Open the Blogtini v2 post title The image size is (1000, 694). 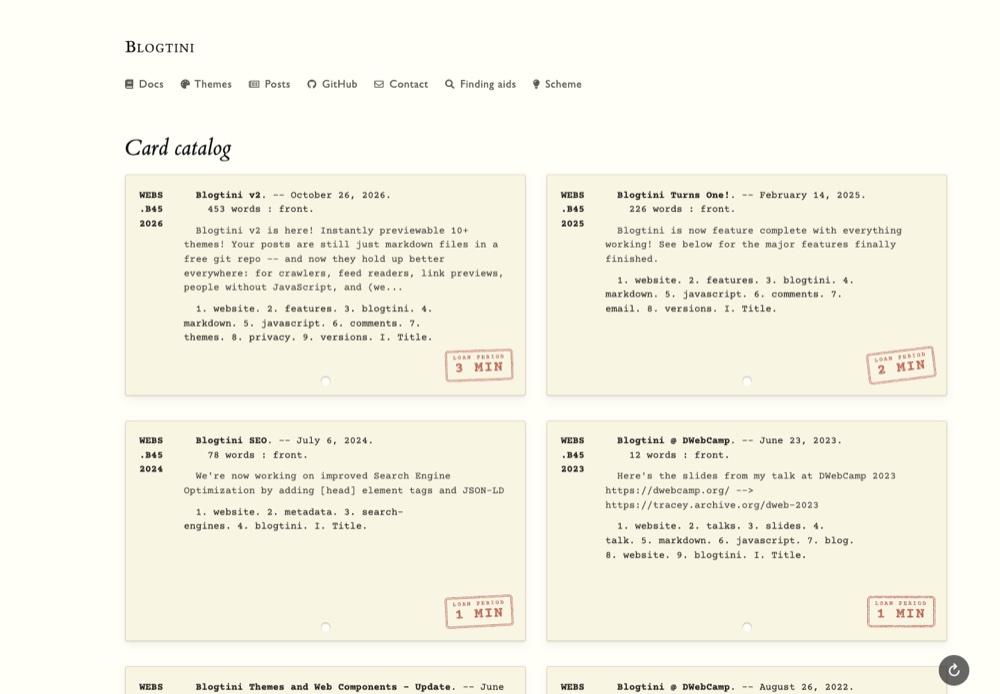(x=230, y=195)
